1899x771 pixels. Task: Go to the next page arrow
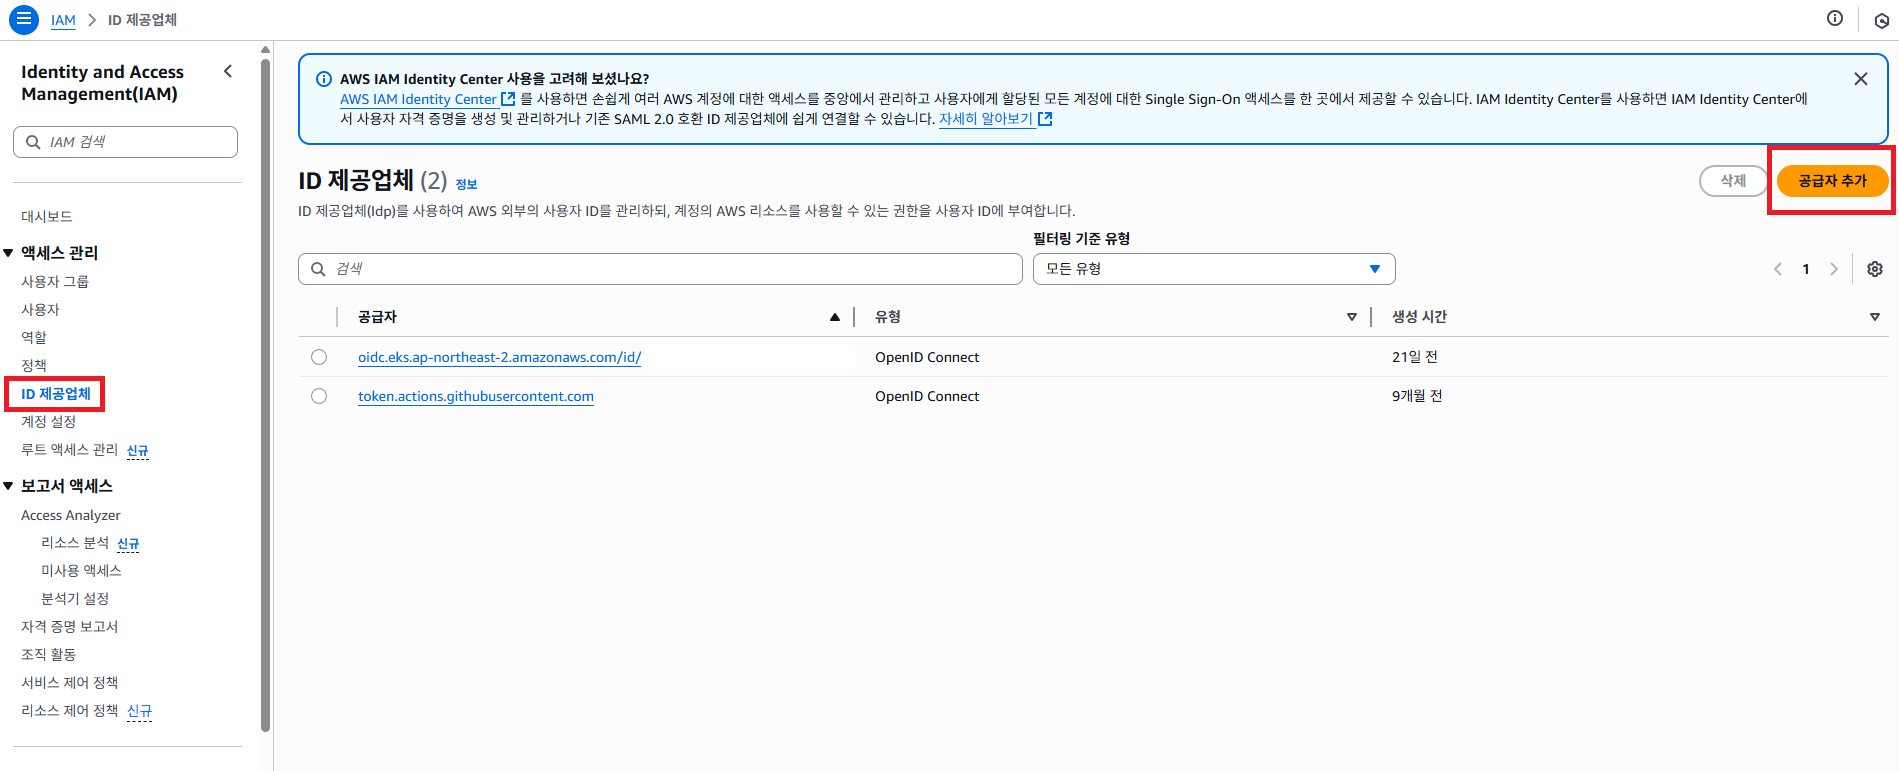[1834, 269]
